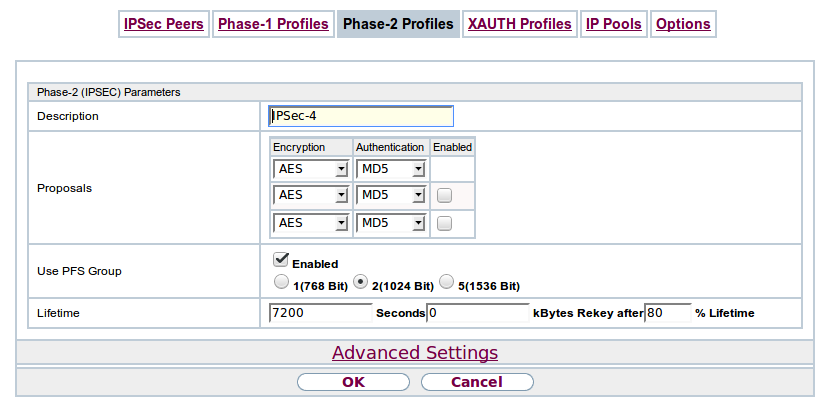829x411 pixels.
Task: Select PFS group 5 (1536 Bit)
Action: pyautogui.click(x=447, y=283)
